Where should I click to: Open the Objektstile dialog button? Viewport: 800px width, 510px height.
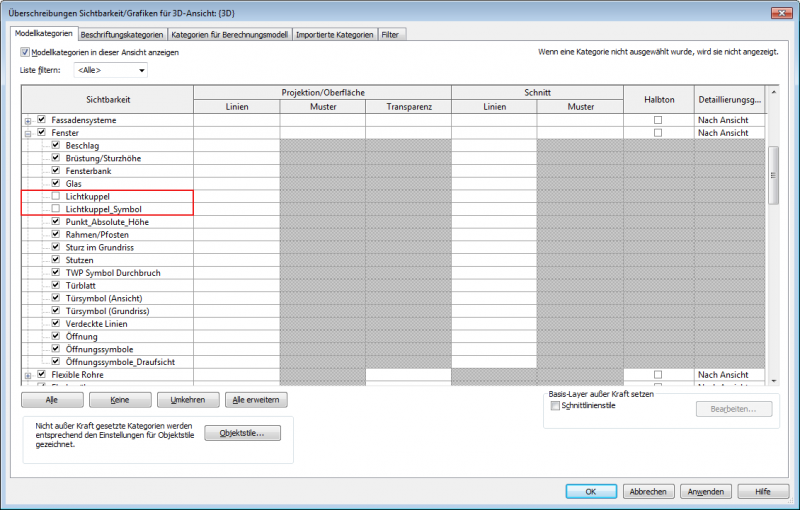coord(243,433)
